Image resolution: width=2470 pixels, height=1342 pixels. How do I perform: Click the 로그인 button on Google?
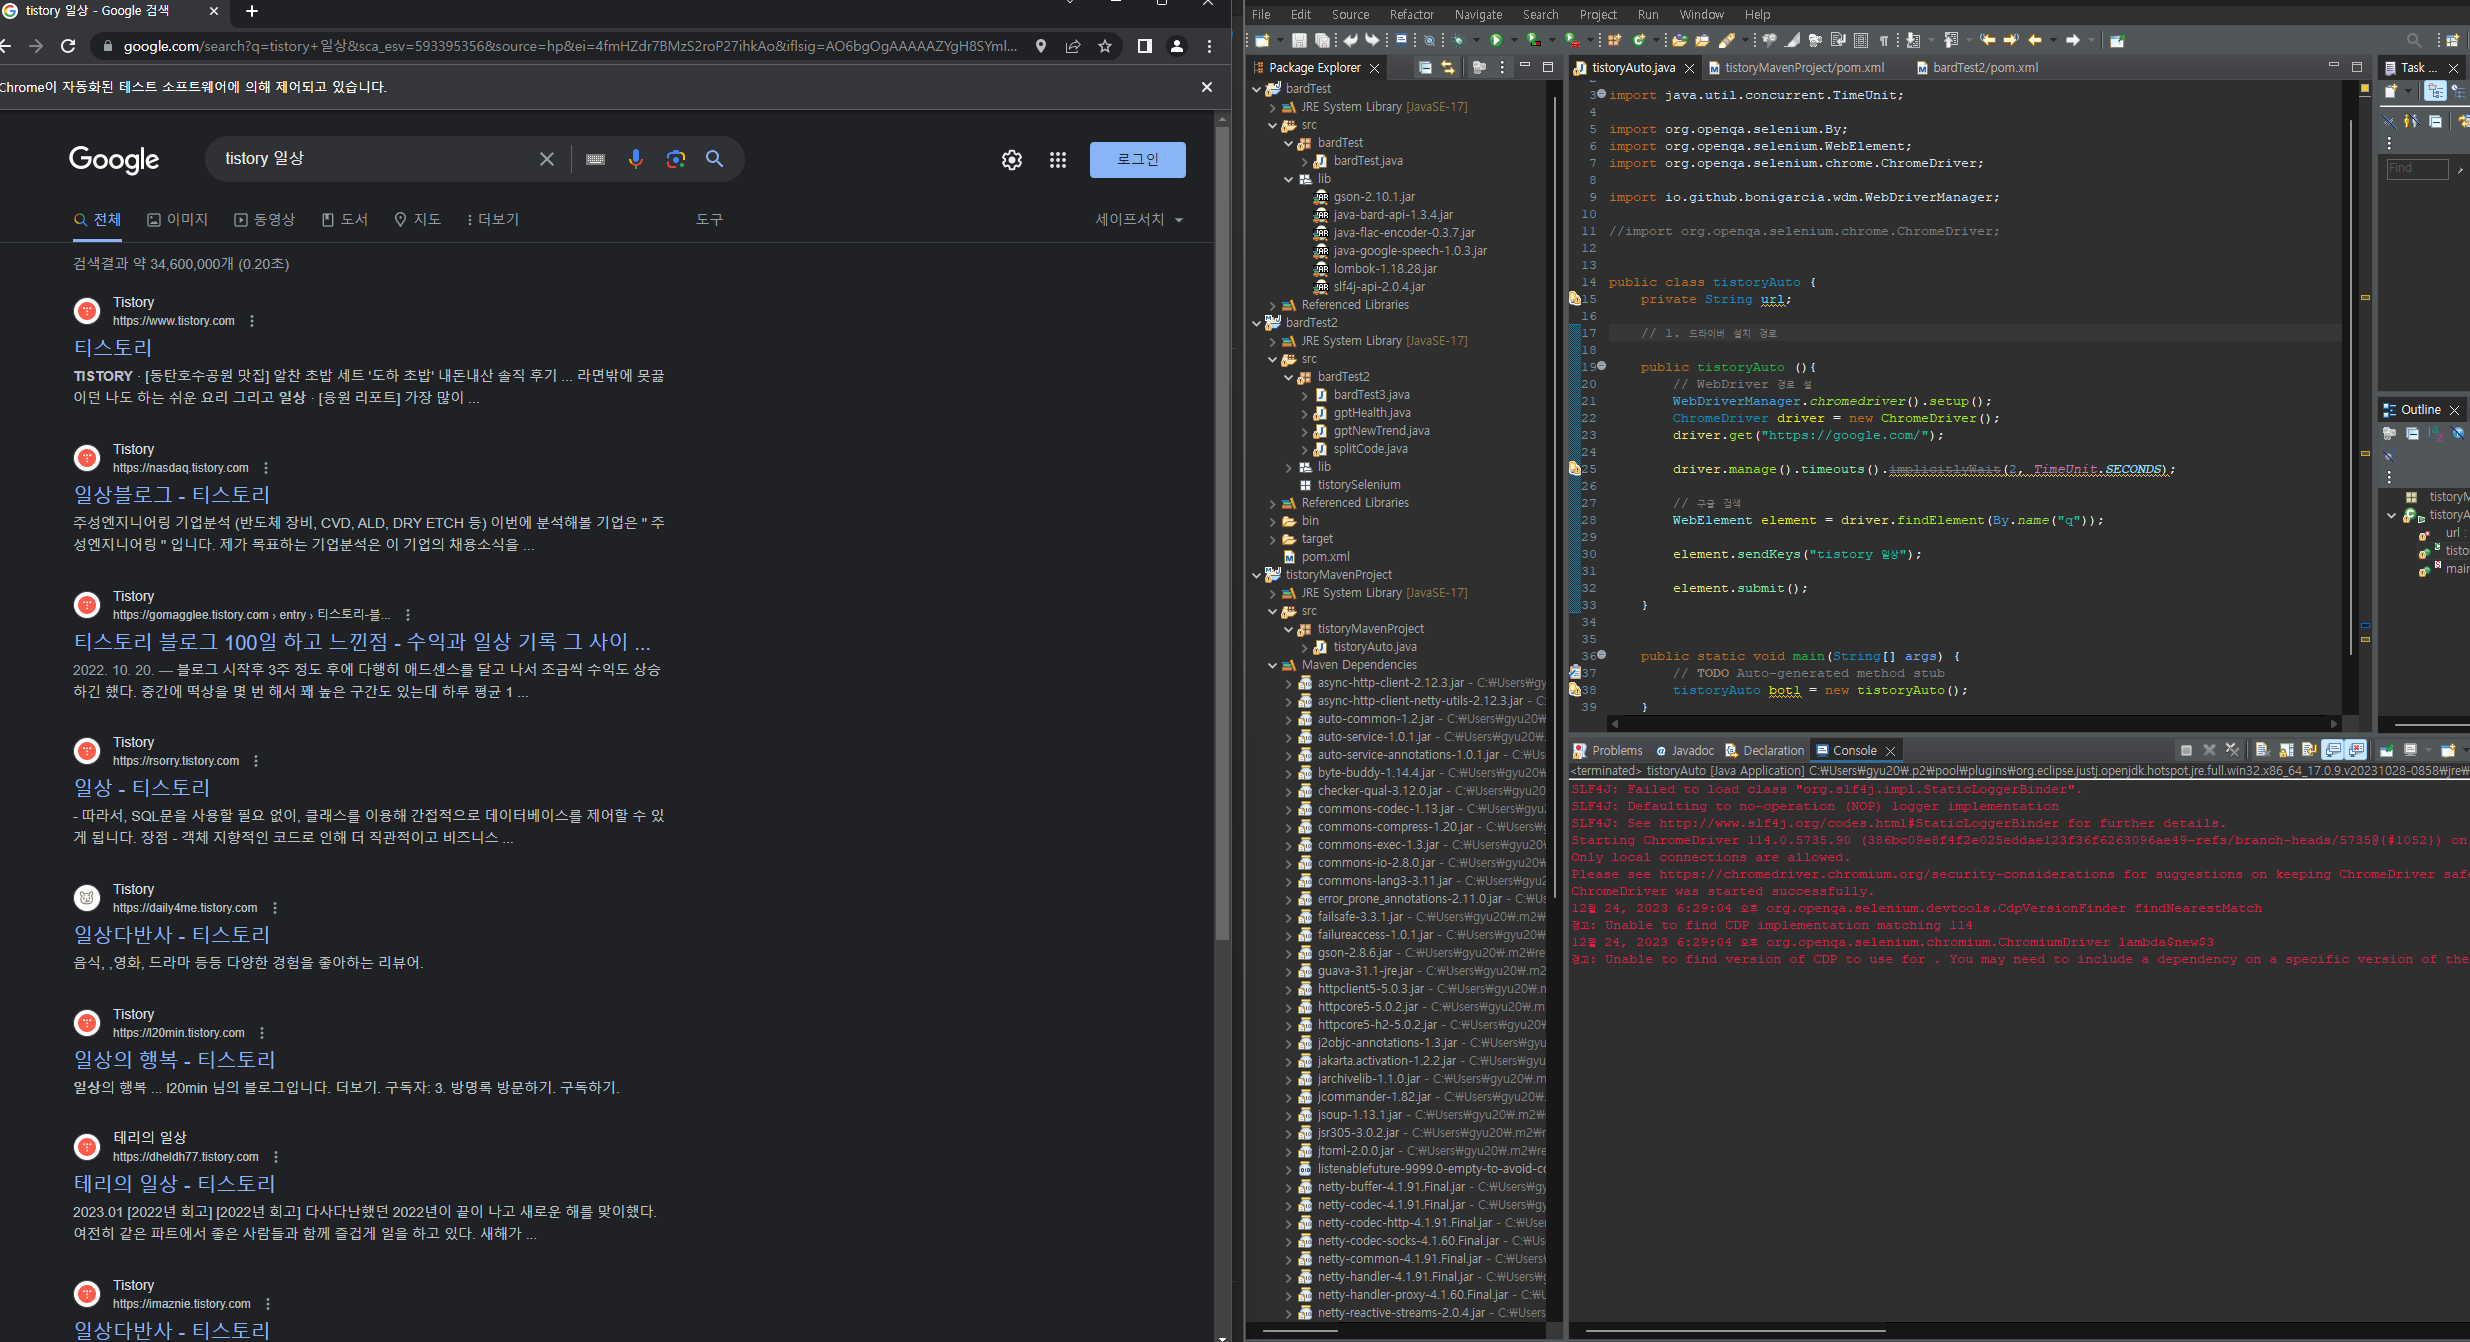[x=1137, y=160]
